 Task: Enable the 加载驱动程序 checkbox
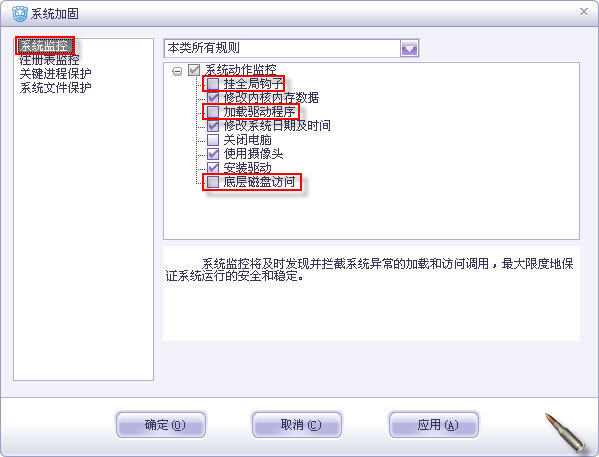click(213, 112)
